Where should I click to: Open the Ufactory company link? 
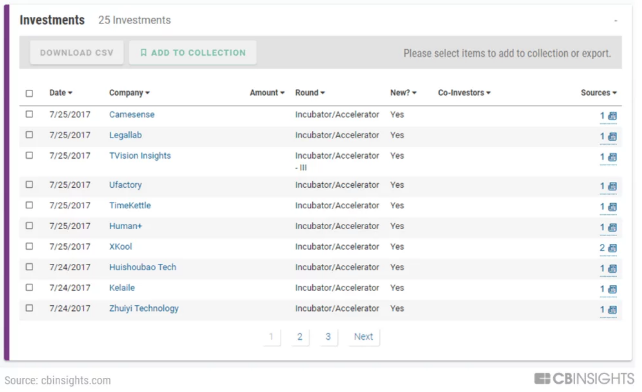(125, 185)
